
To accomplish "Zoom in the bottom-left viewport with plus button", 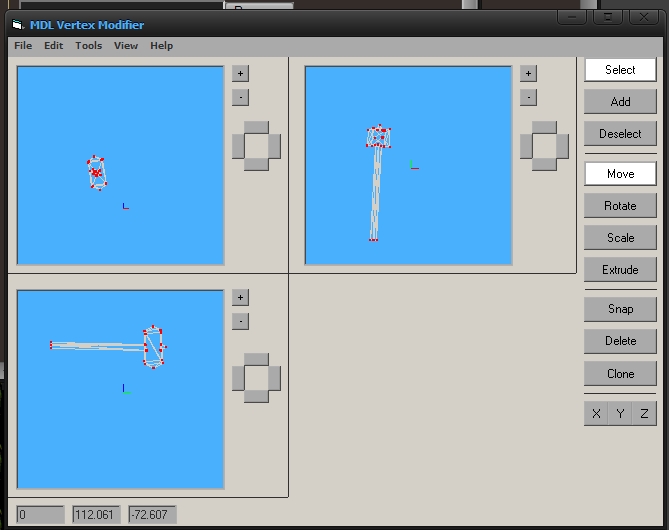I will pyautogui.click(x=240, y=297).
